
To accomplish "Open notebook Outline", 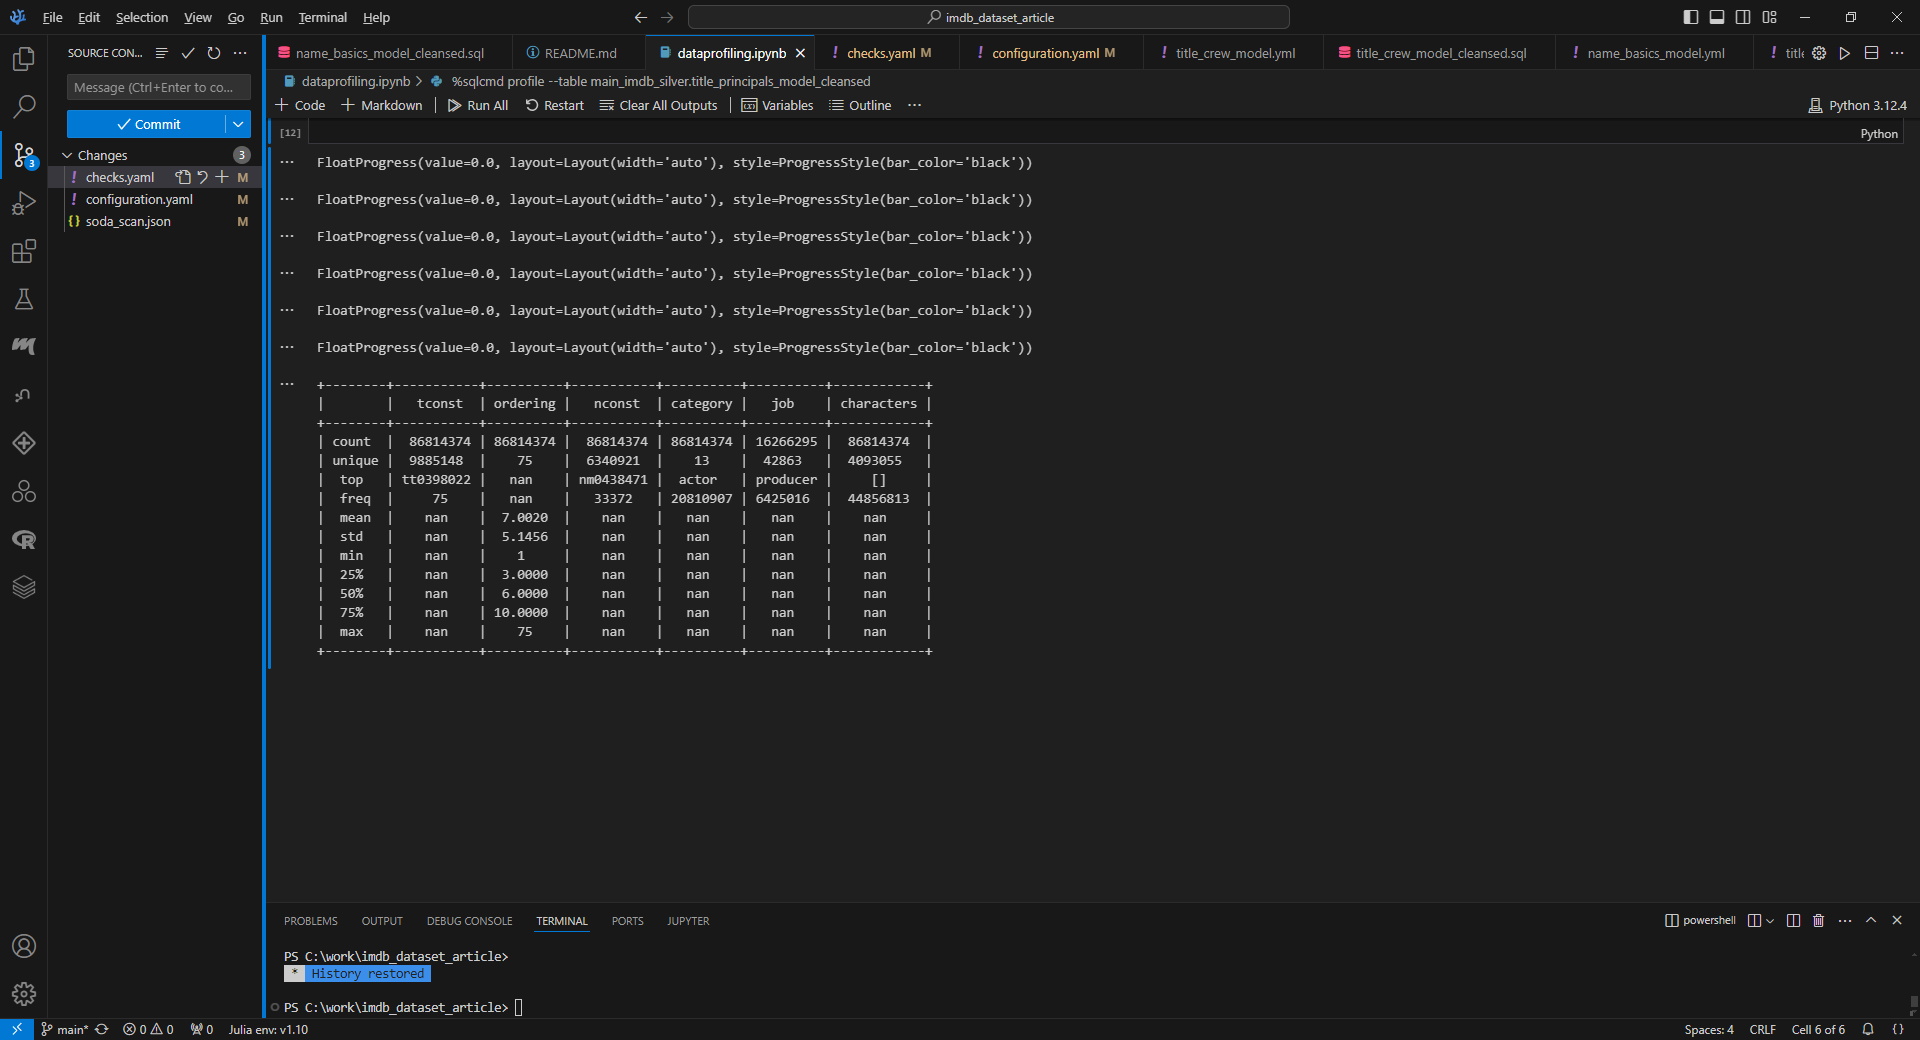I will [860, 105].
